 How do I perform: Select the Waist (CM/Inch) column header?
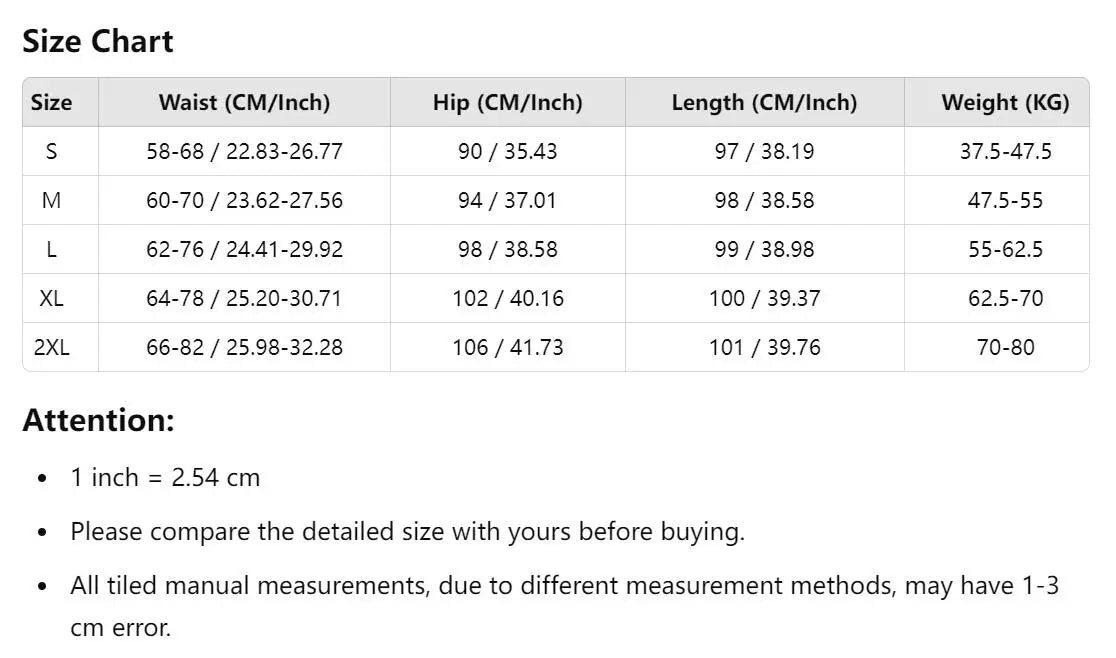(x=244, y=102)
